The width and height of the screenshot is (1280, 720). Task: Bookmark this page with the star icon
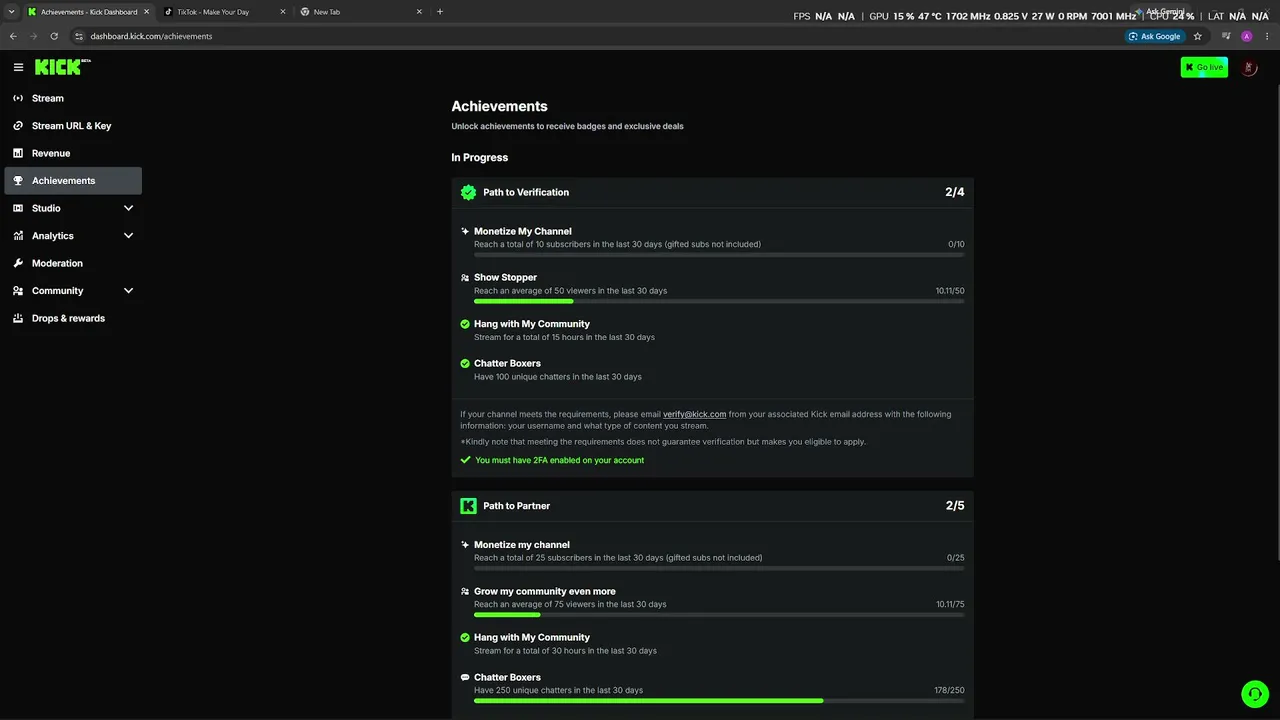(x=1197, y=36)
